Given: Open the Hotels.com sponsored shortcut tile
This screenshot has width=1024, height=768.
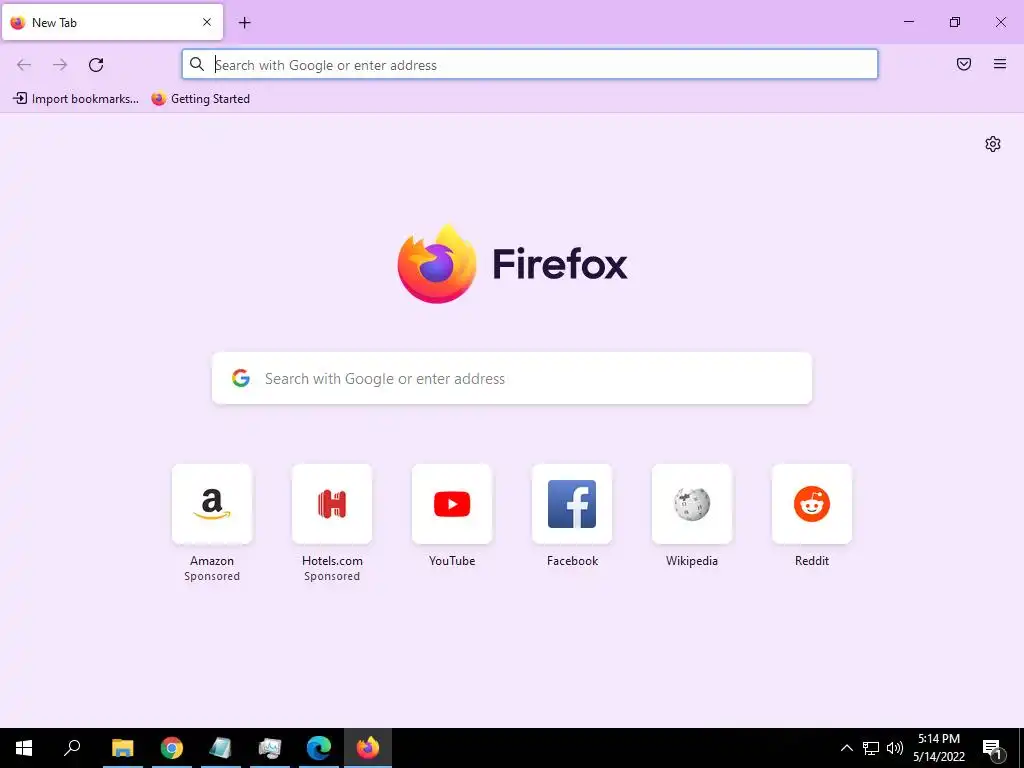Looking at the screenshot, I should (332, 504).
